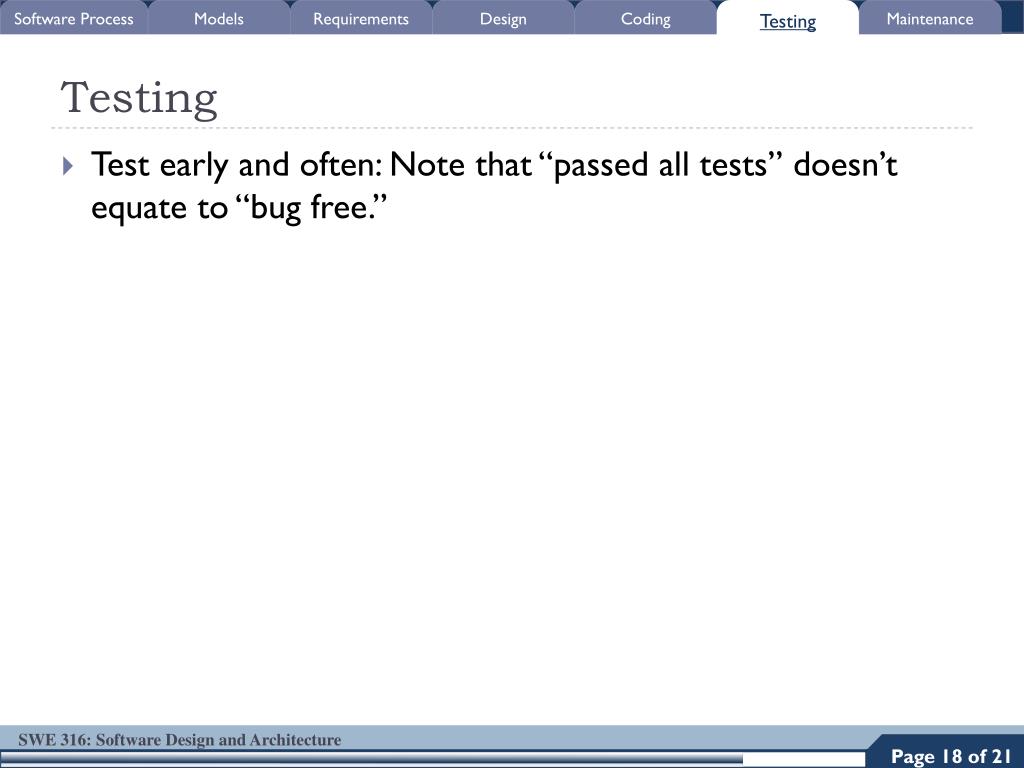Click the Testing slide title
Screen dimensions: 1024x768
(138, 99)
